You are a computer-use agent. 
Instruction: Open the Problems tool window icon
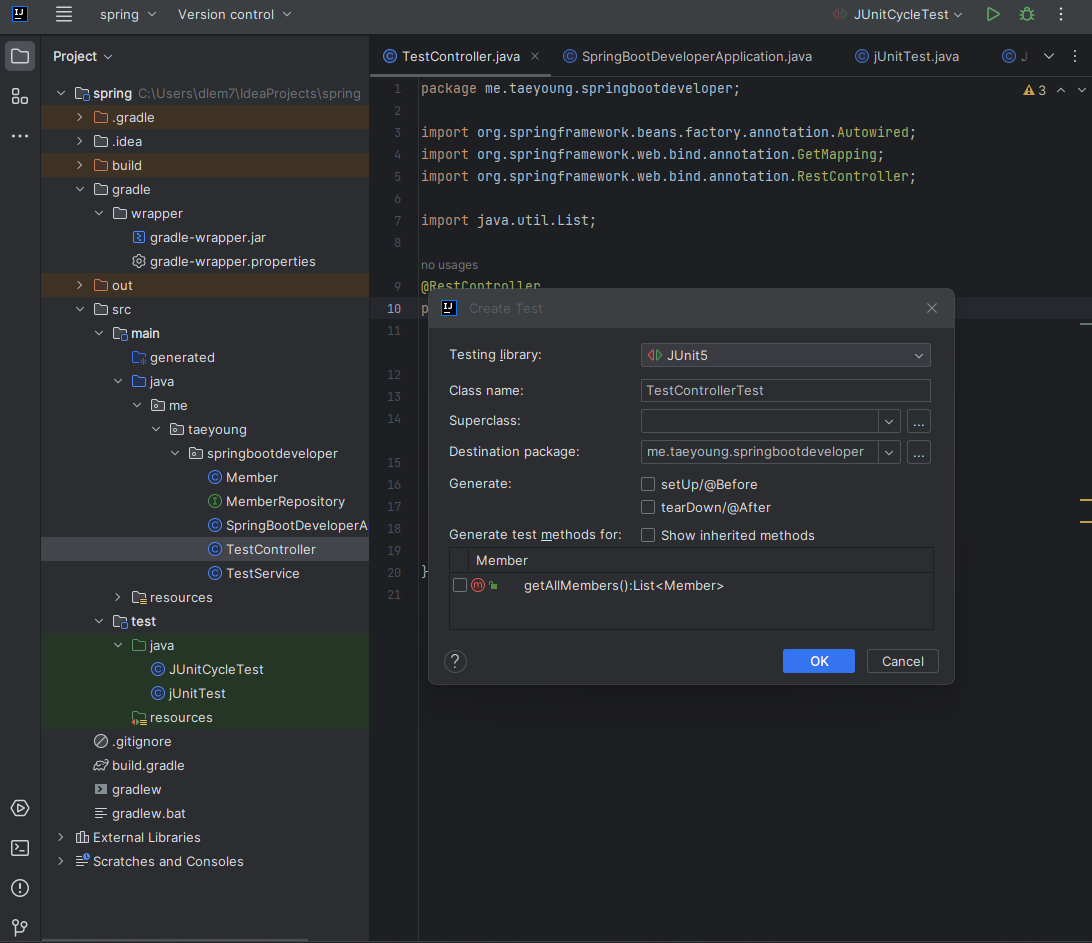tap(20, 888)
